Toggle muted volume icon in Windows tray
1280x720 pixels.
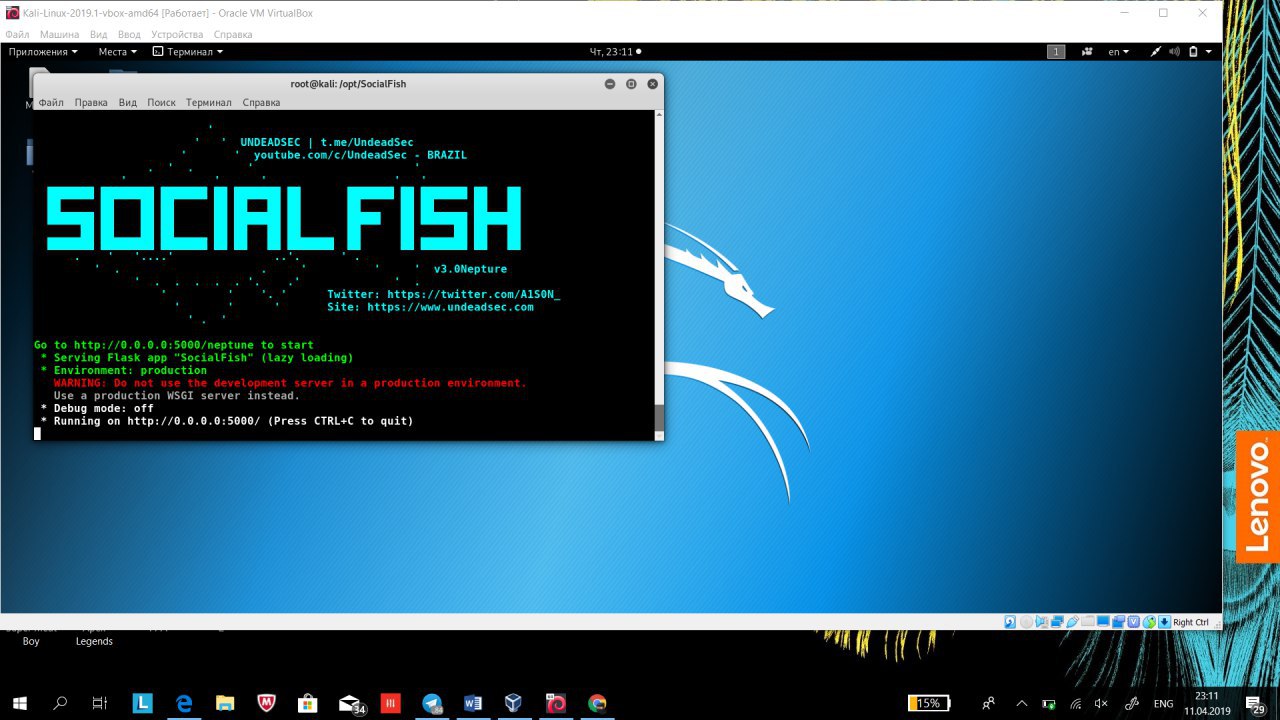click(1103, 703)
